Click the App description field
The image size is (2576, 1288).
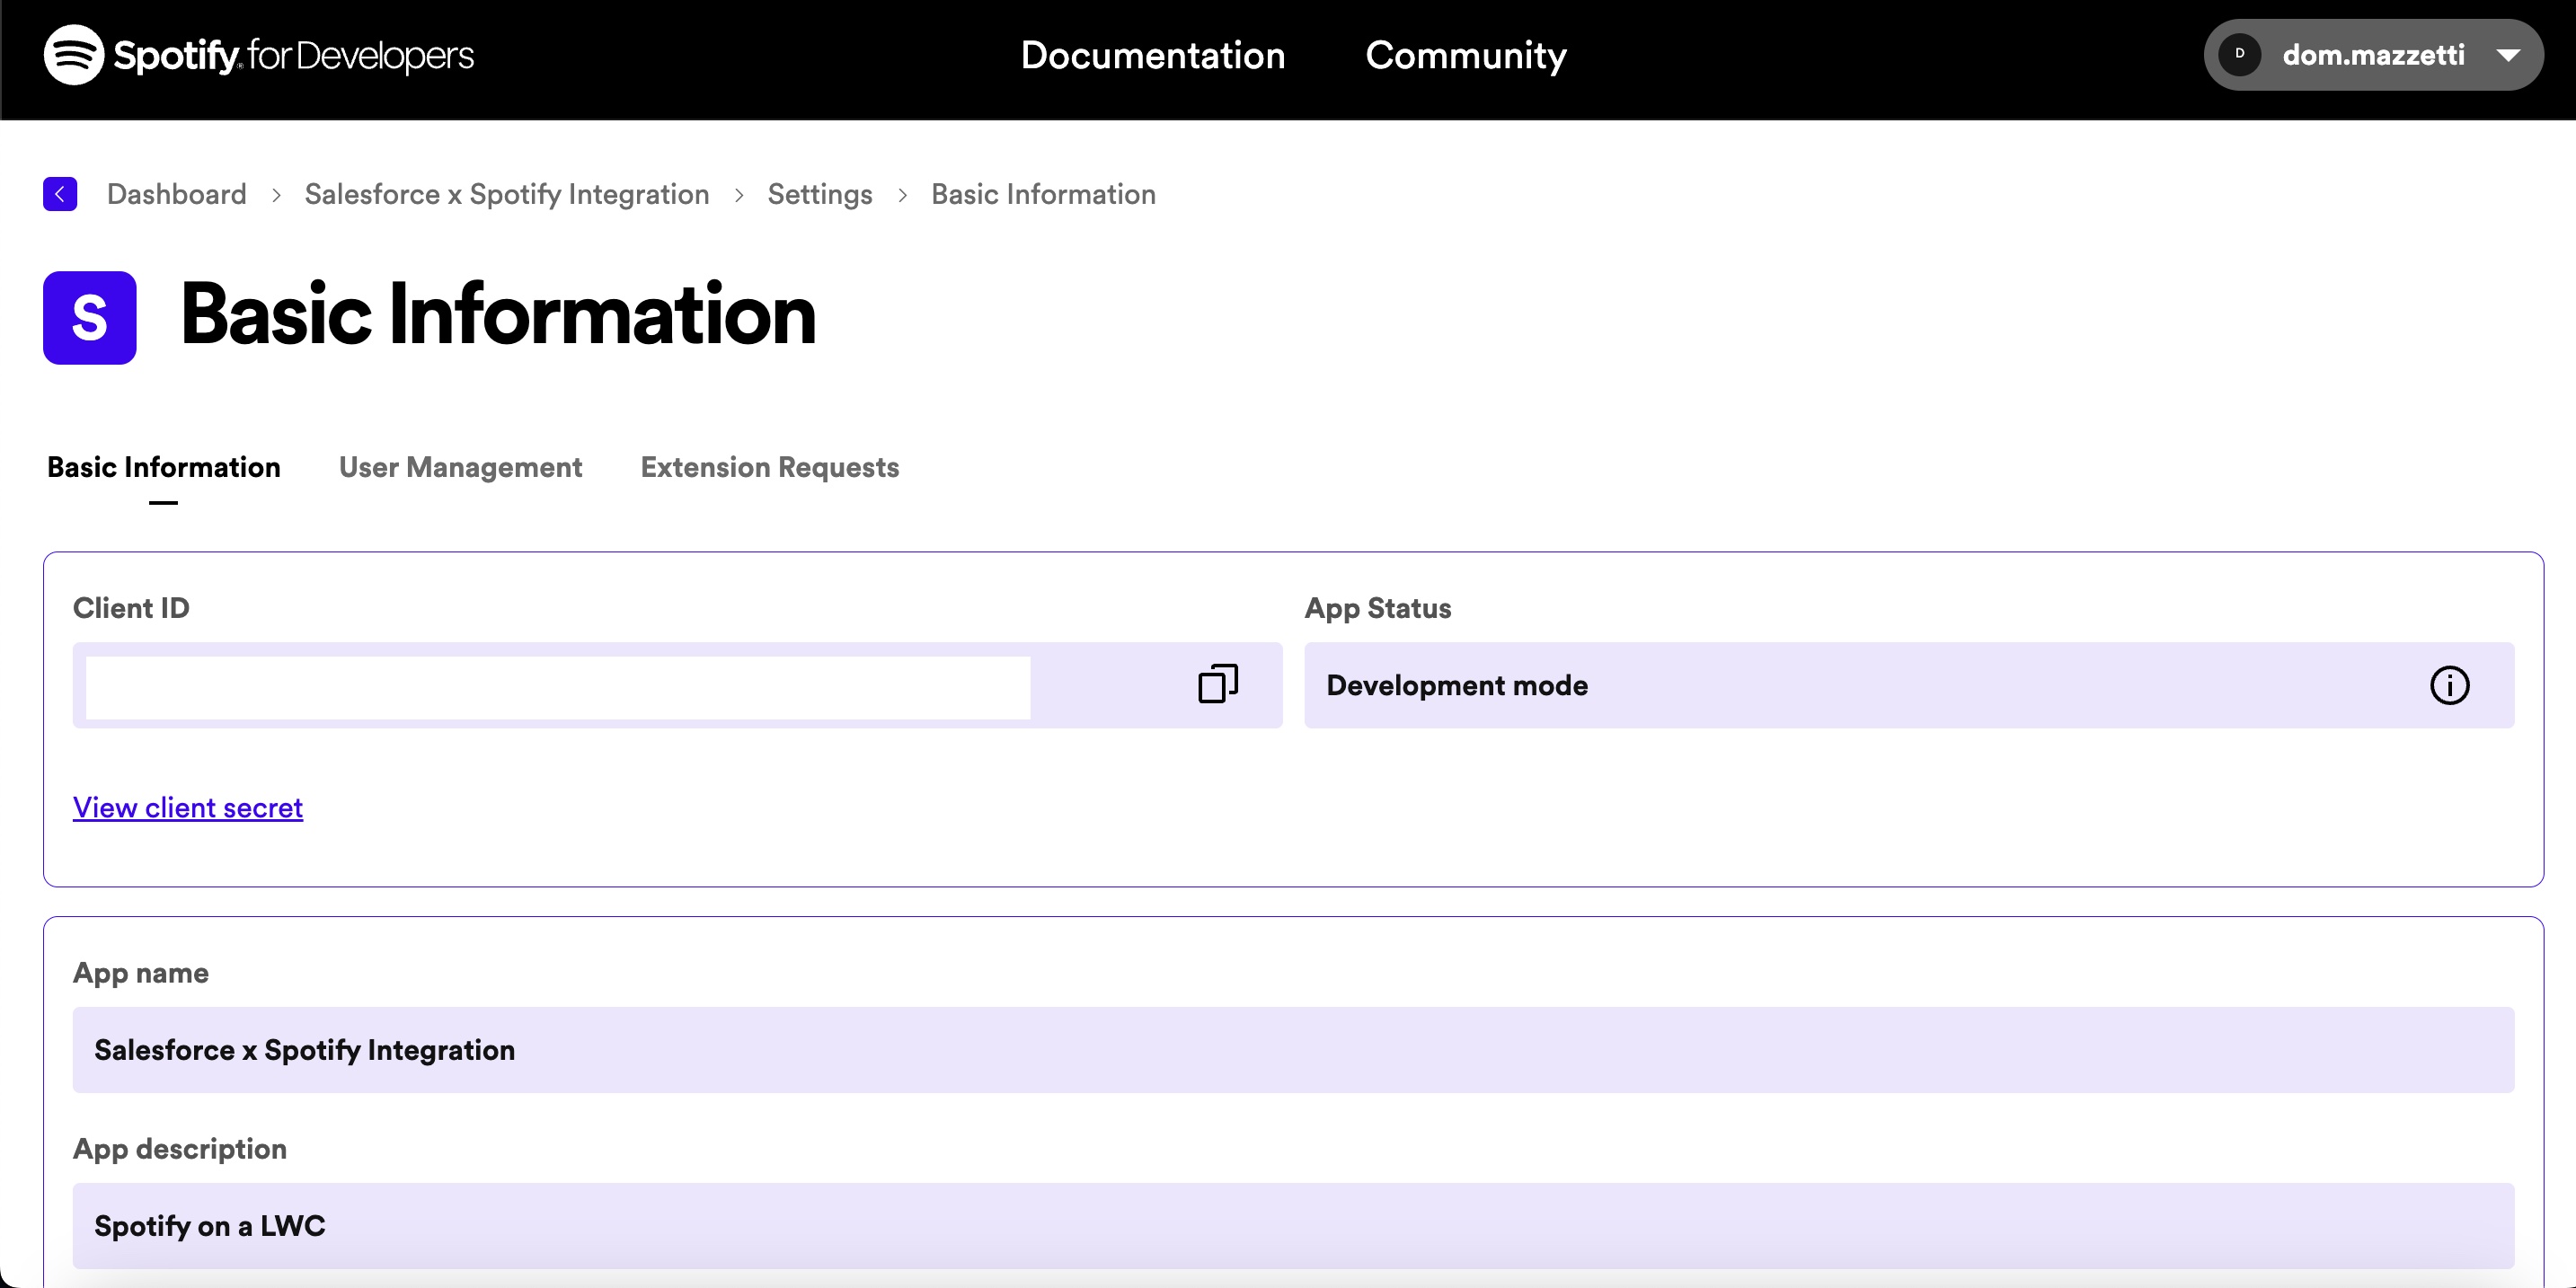pyautogui.click(x=1293, y=1226)
